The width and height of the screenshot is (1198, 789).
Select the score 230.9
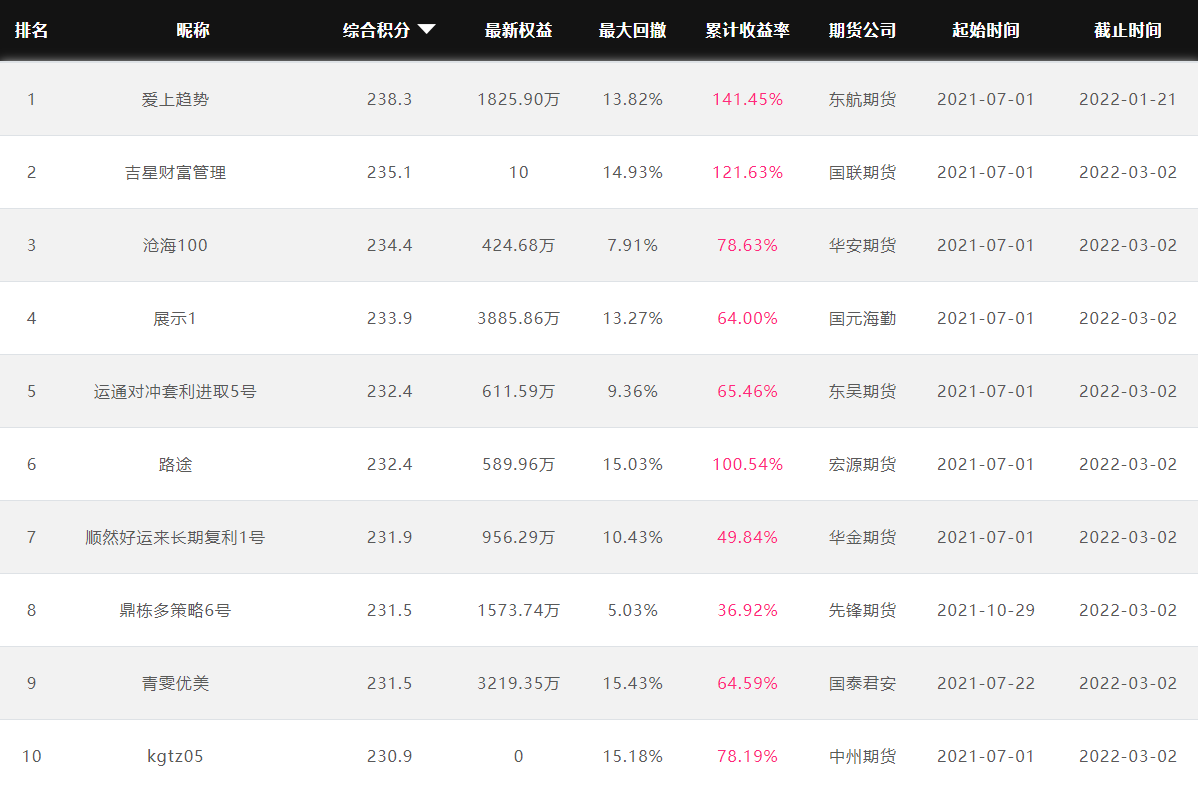(390, 756)
